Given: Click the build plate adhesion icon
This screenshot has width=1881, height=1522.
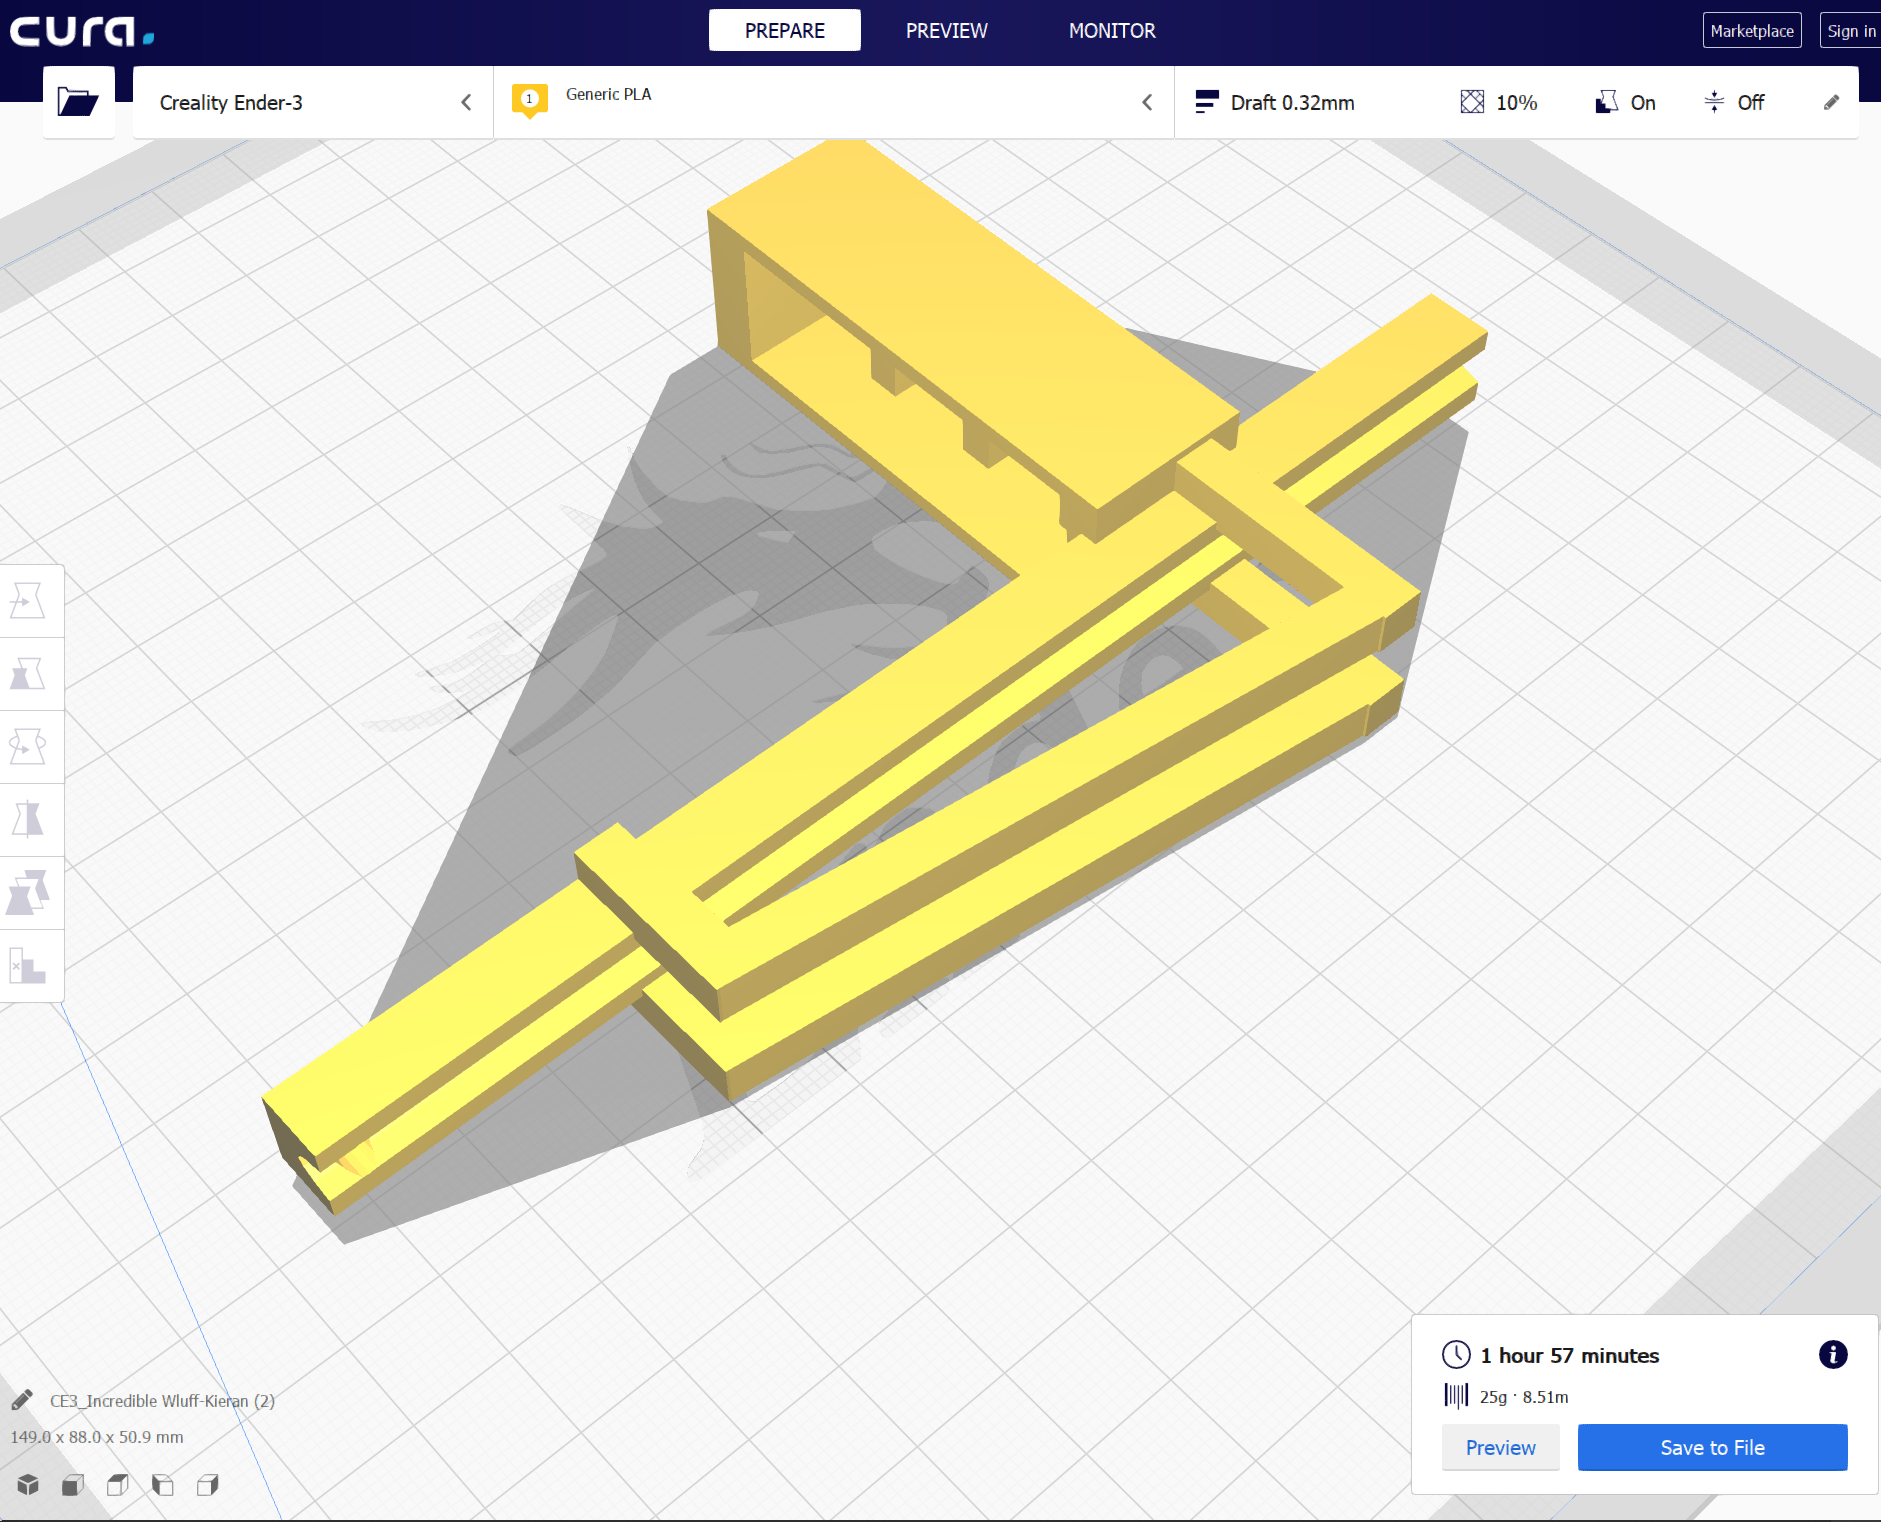Looking at the screenshot, I should pyautogui.click(x=1714, y=102).
